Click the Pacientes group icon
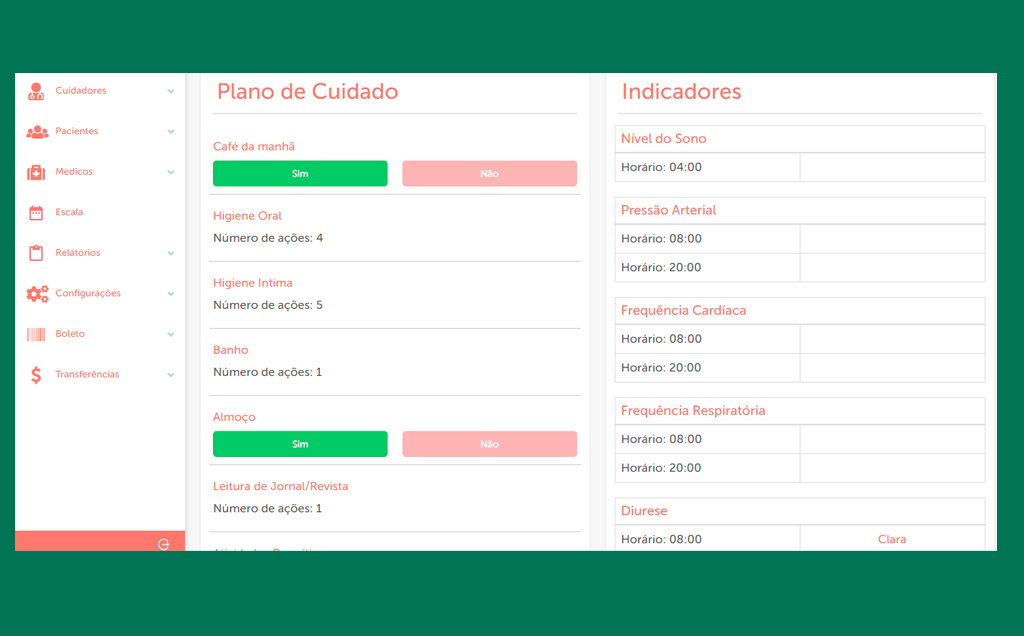This screenshot has height=636, width=1024. [x=37, y=132]
